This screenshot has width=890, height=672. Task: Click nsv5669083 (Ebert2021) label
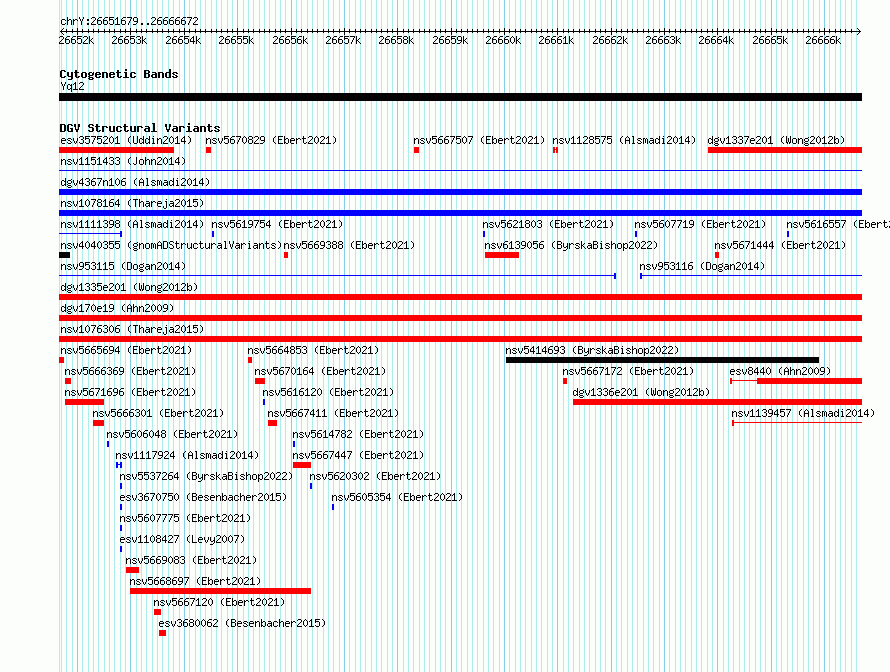pos(191,560)
